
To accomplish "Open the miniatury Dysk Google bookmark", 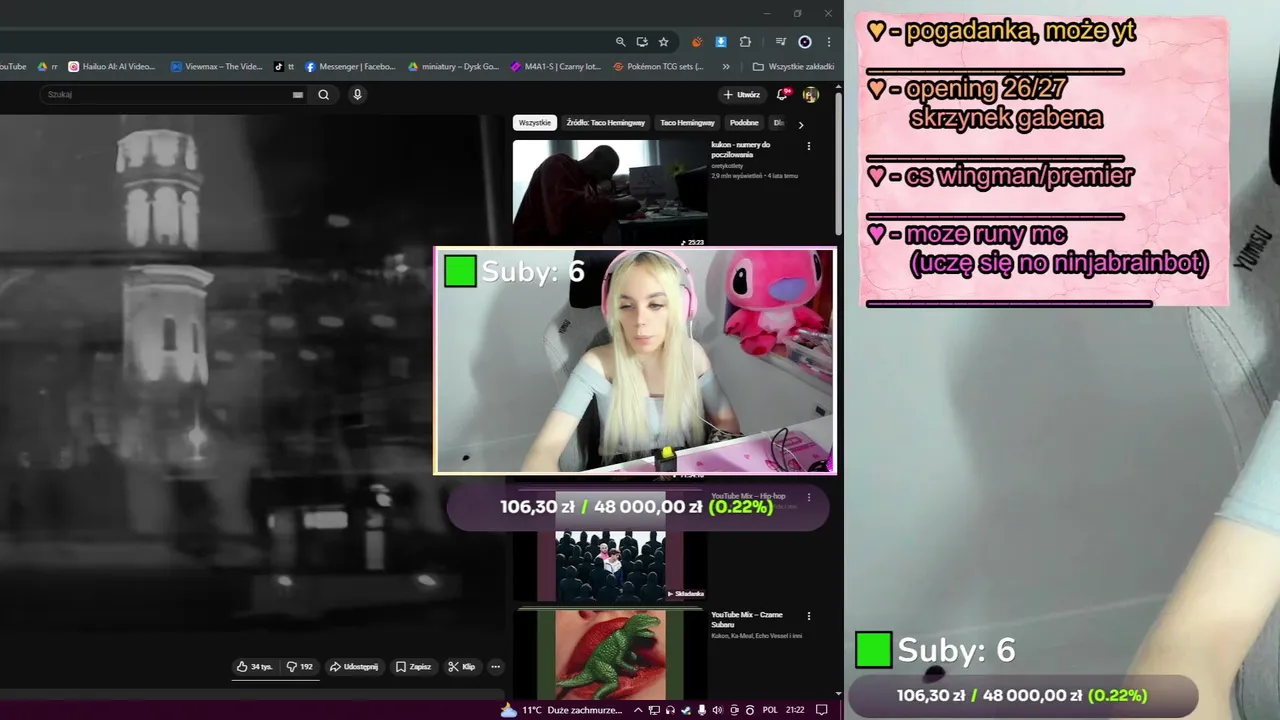I will [454, 67].
